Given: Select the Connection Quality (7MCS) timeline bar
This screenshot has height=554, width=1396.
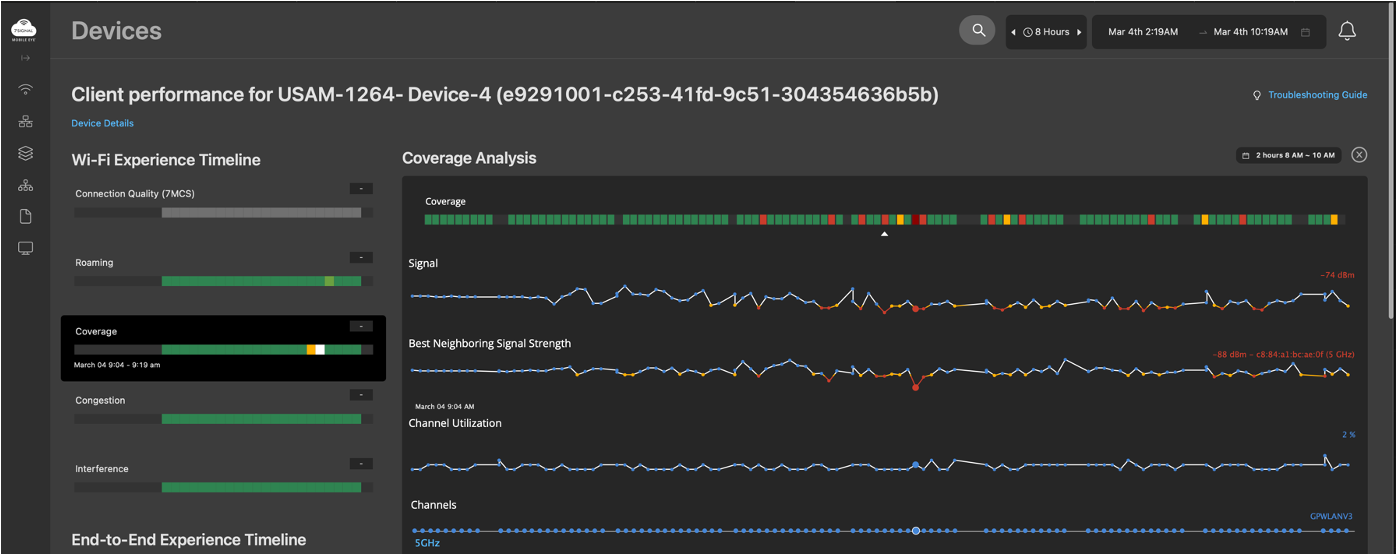Looking at the screenshot, I should tap(224, 212).
